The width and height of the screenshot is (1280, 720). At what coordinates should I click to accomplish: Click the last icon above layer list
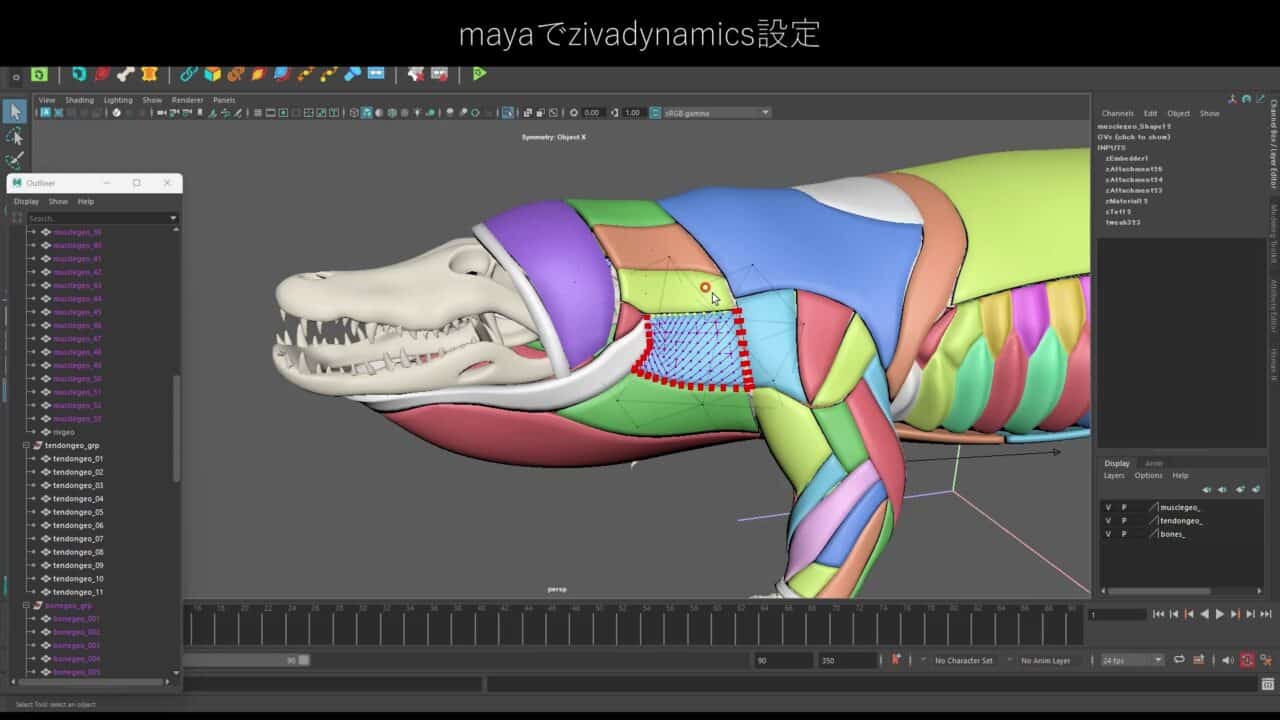click(x=1256, y=490)
